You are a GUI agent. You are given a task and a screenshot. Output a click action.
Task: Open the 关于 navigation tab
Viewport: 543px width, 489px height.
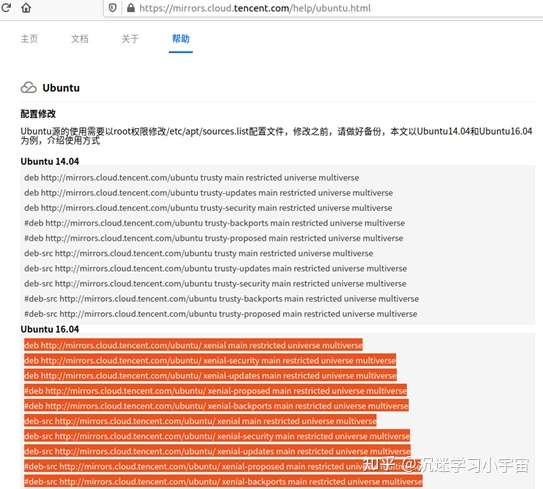coord(130,38)
